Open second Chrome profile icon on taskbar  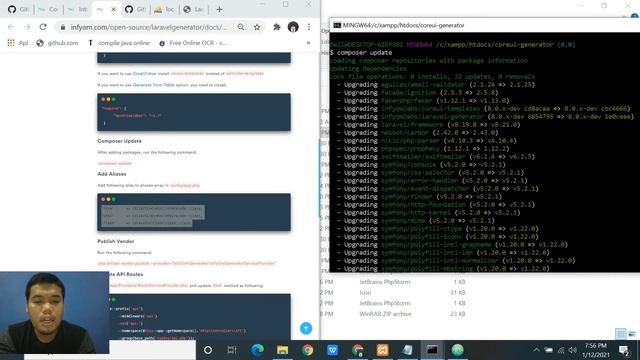(358, 350)
